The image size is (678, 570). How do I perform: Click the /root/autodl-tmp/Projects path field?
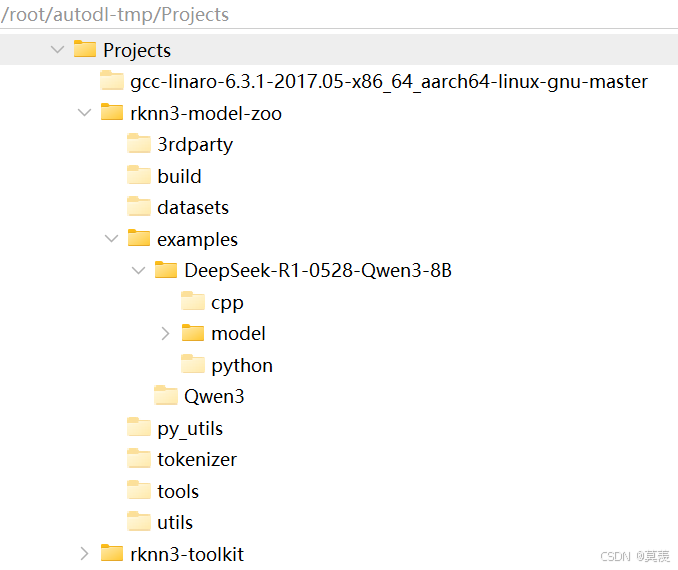[339, 14]
